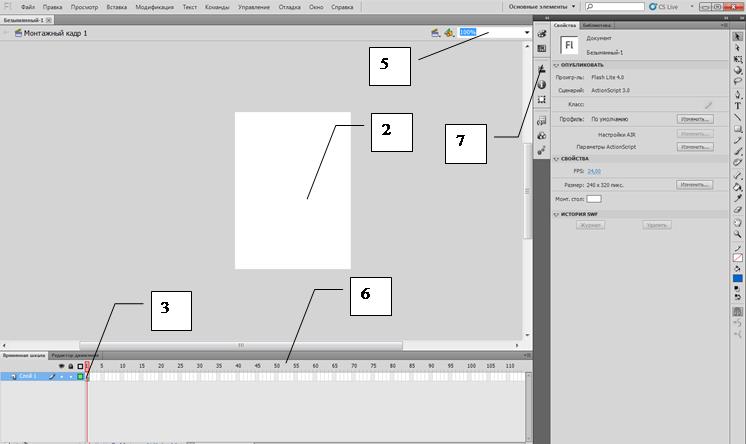The height and width of the screenshot is (444, 746).
Task: Open the stage color swatch
Action: pyautogui.click(x=594, y=199)
